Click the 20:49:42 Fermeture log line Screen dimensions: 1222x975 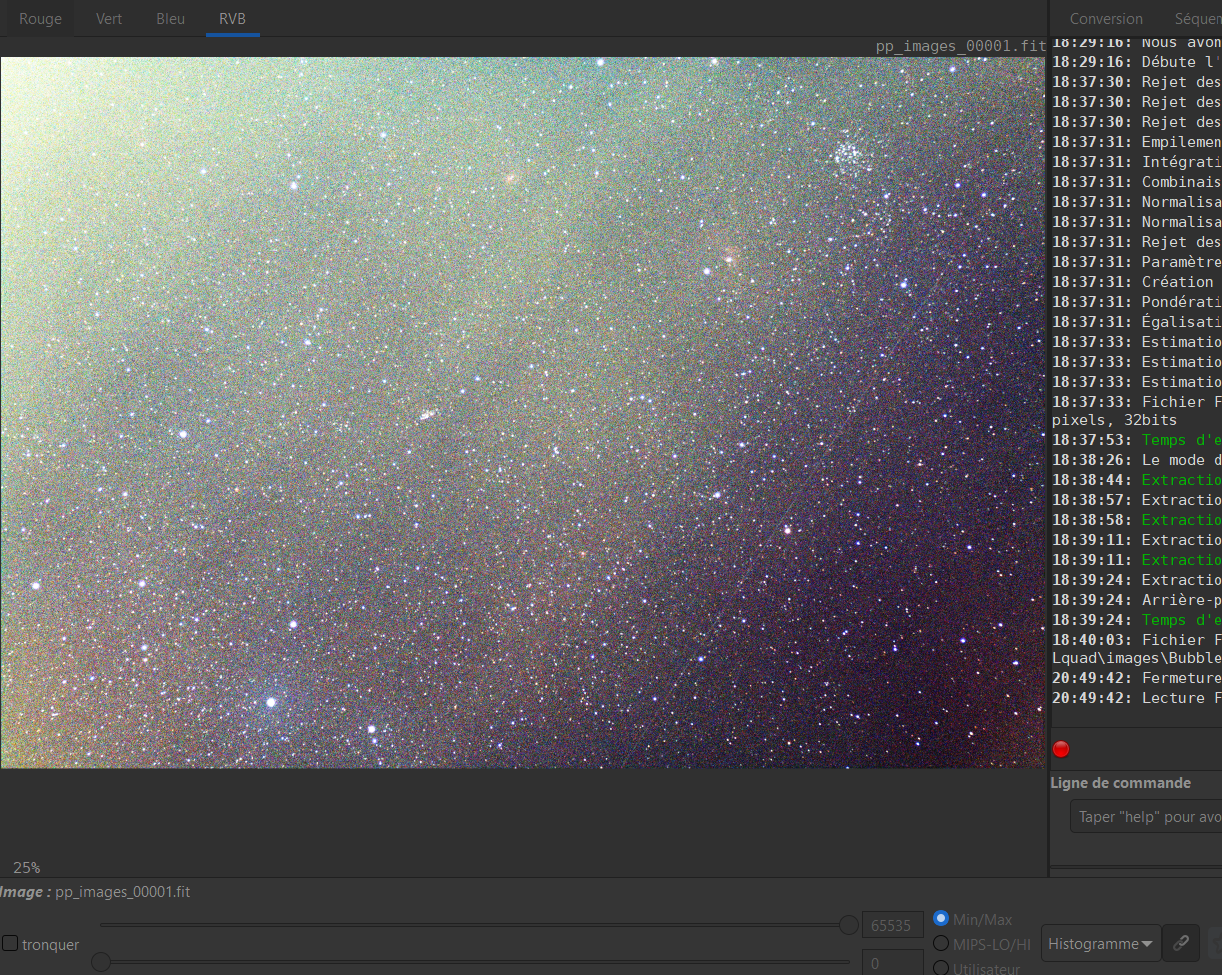coord(1137,678)
